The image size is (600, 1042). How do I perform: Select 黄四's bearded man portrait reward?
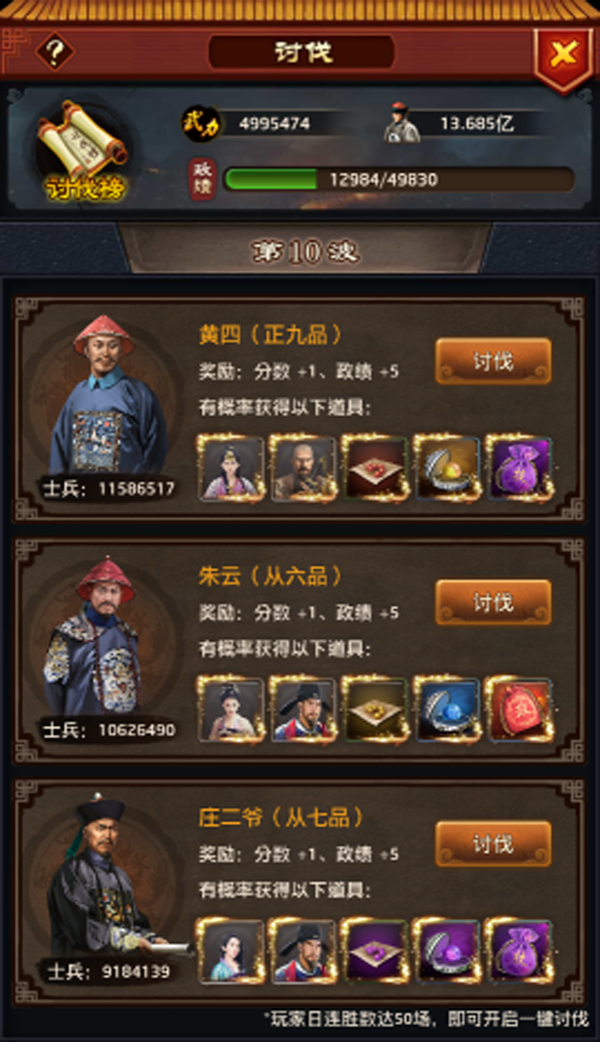[x=302, y=468]
